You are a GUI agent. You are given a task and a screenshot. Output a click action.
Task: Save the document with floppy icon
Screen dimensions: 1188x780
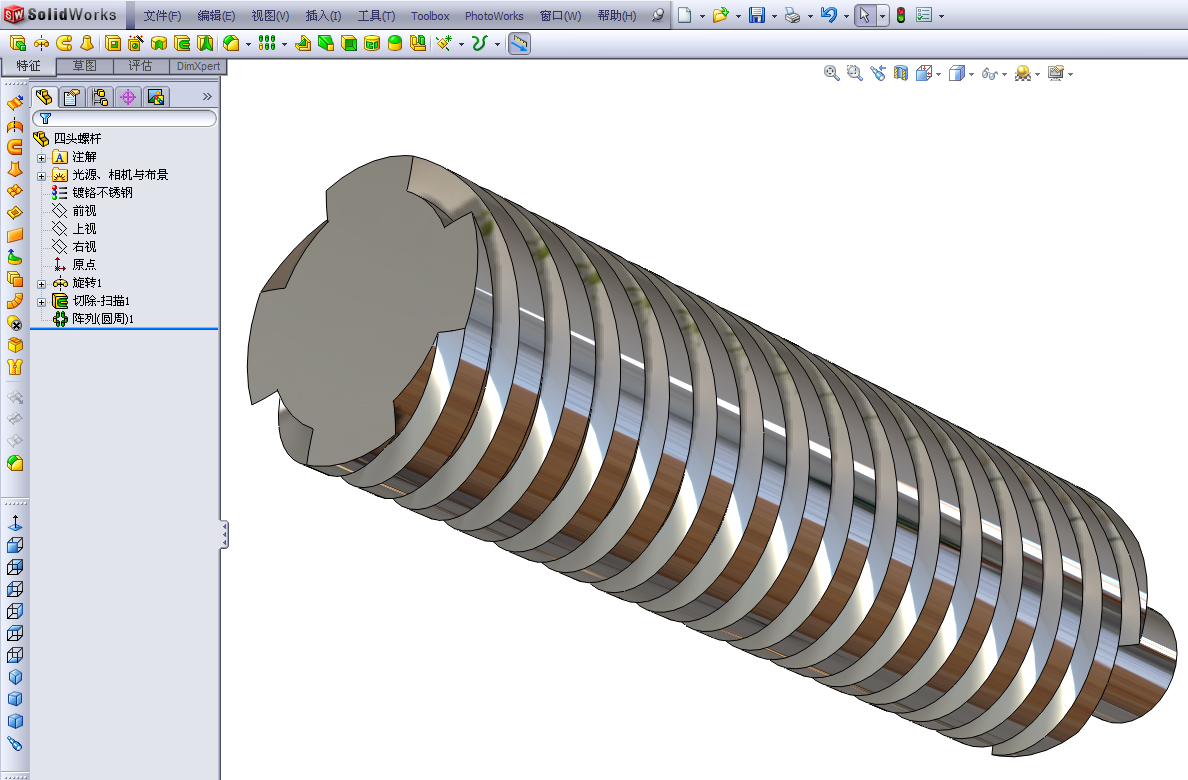(757, 15)
